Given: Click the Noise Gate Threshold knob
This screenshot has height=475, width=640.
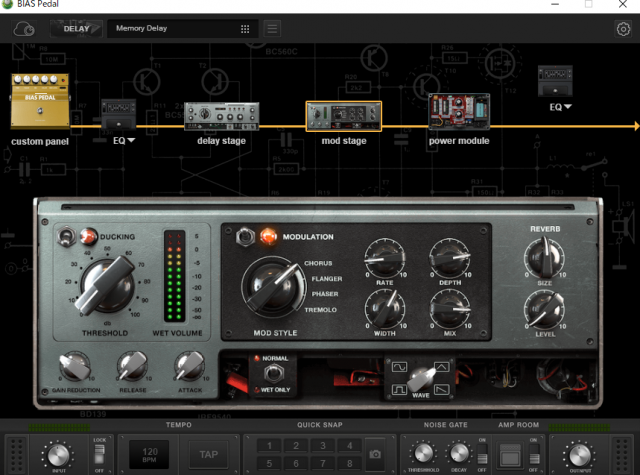Looking at the screenshot, I should pos(423,453).
